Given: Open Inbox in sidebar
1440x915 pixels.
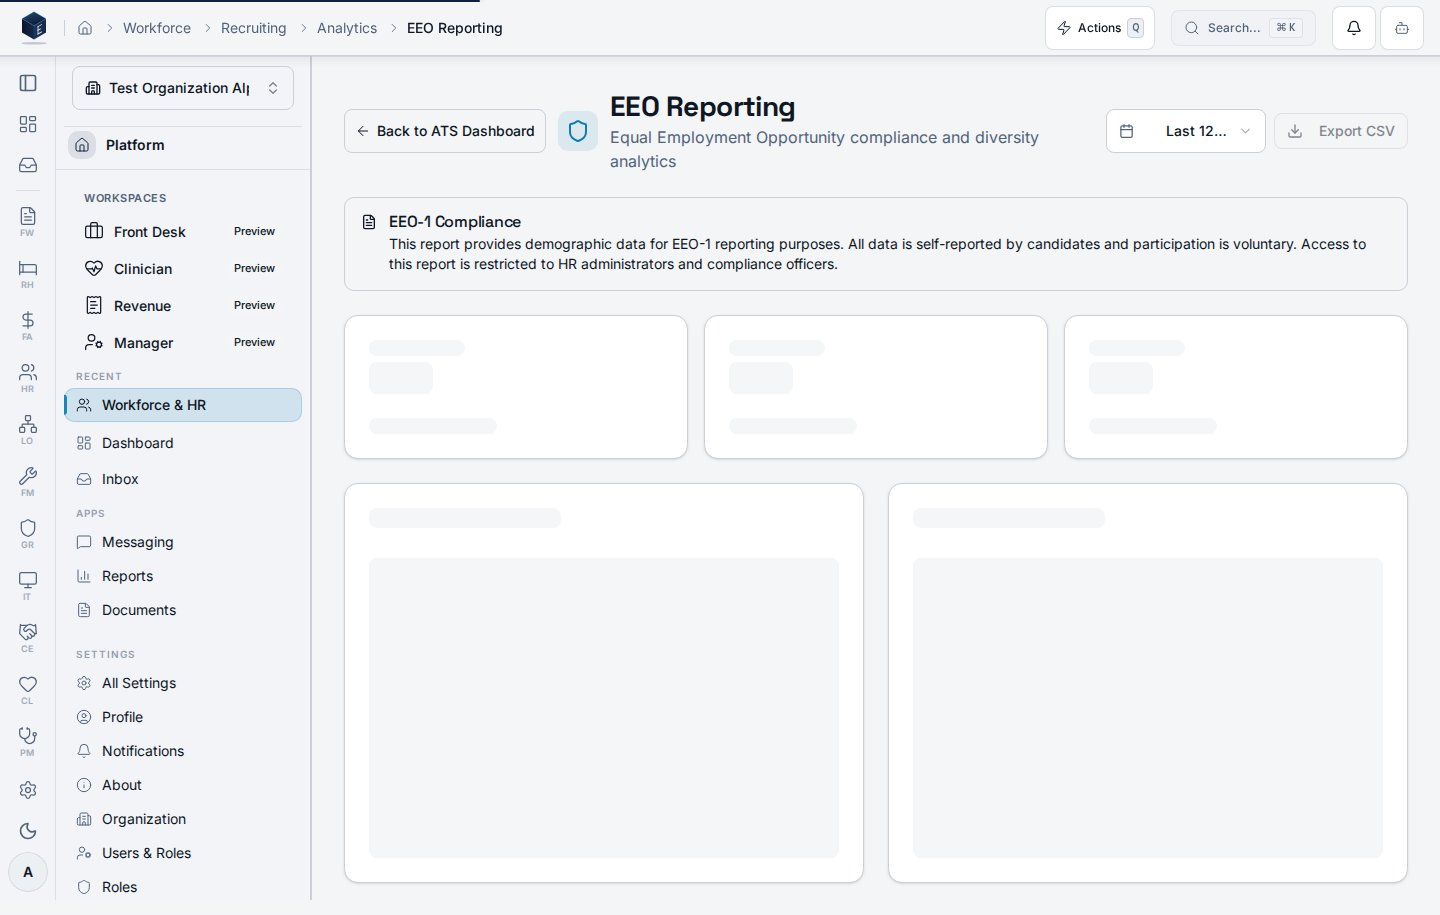Looking at the screenshot, I should tap(183, 479).
